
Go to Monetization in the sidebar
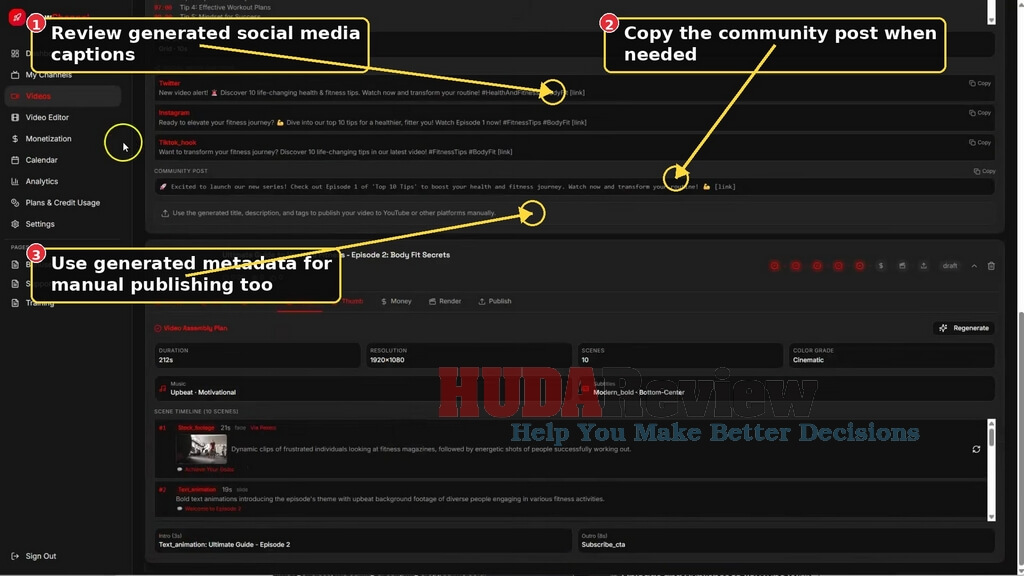48,138
